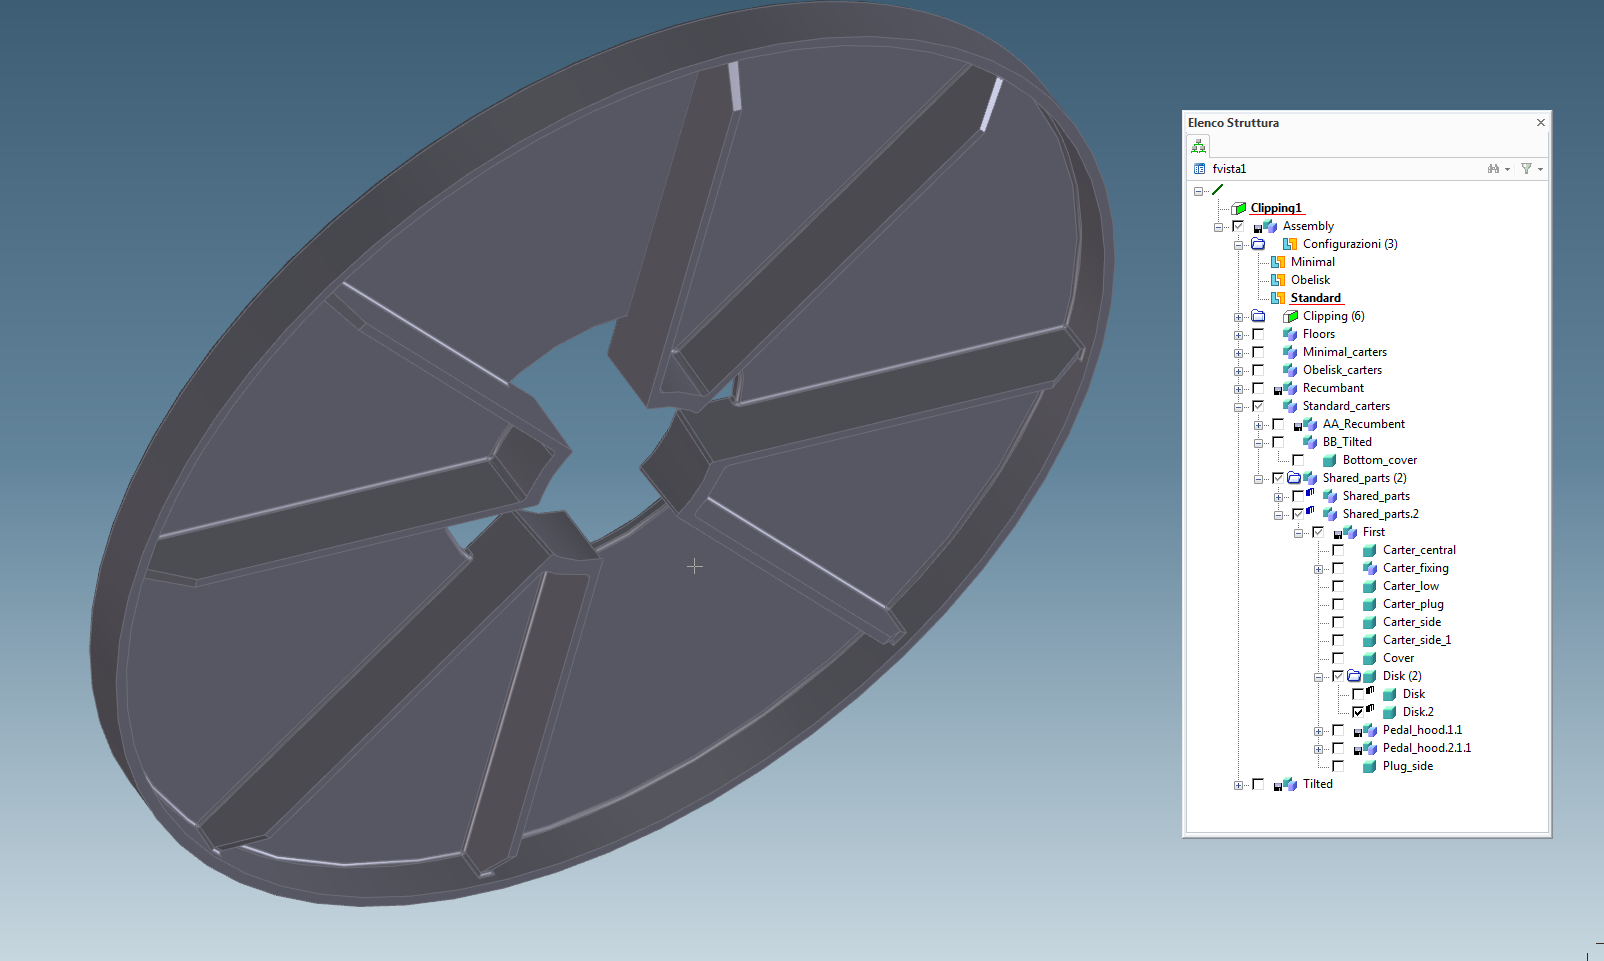Click the Carter_fixing assembly icon

[x=1370, y=568]
